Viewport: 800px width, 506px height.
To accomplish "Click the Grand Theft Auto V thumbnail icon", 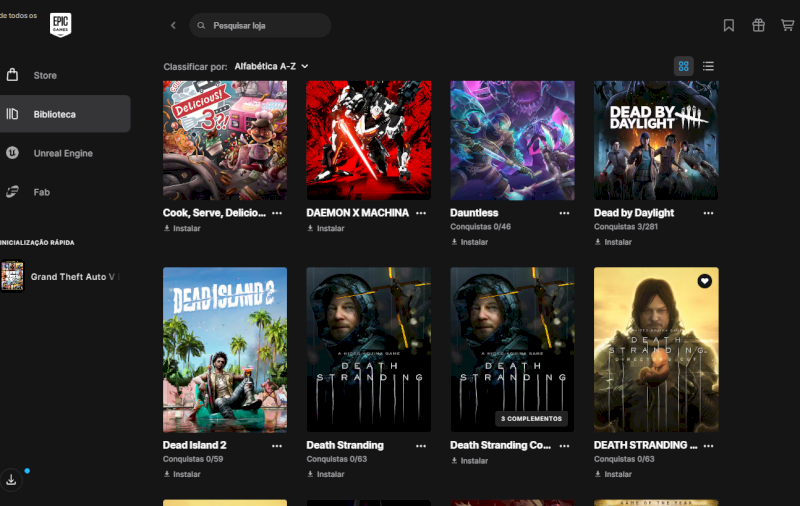I will click(x=12, y=276).
